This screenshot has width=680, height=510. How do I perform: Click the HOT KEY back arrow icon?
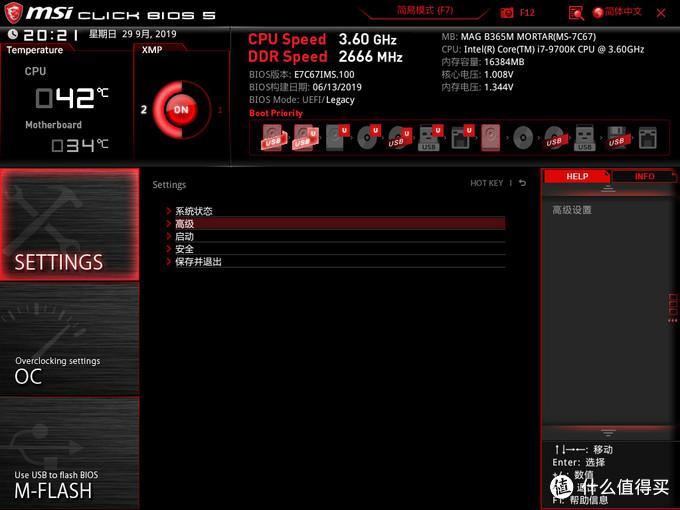523,183
